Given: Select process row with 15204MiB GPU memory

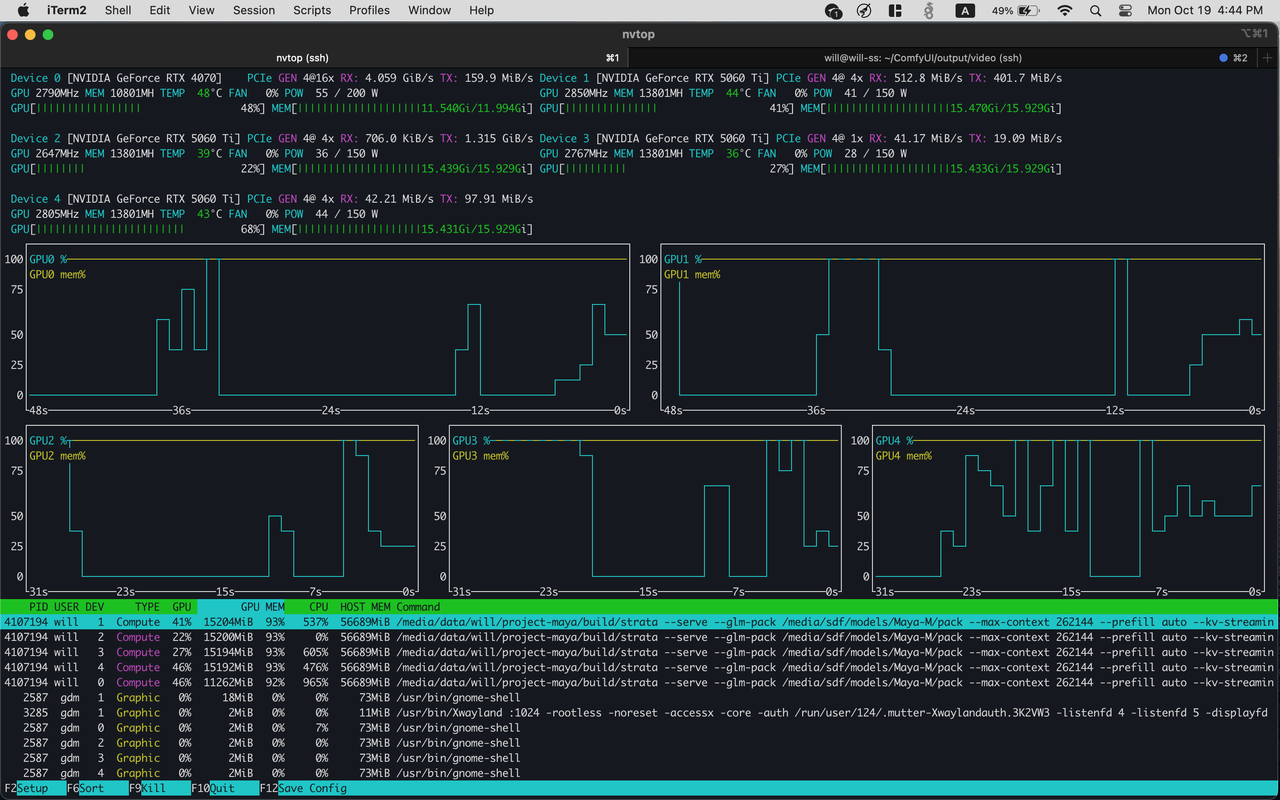Looking at the screenshot, I should click(x=640, y=622).
